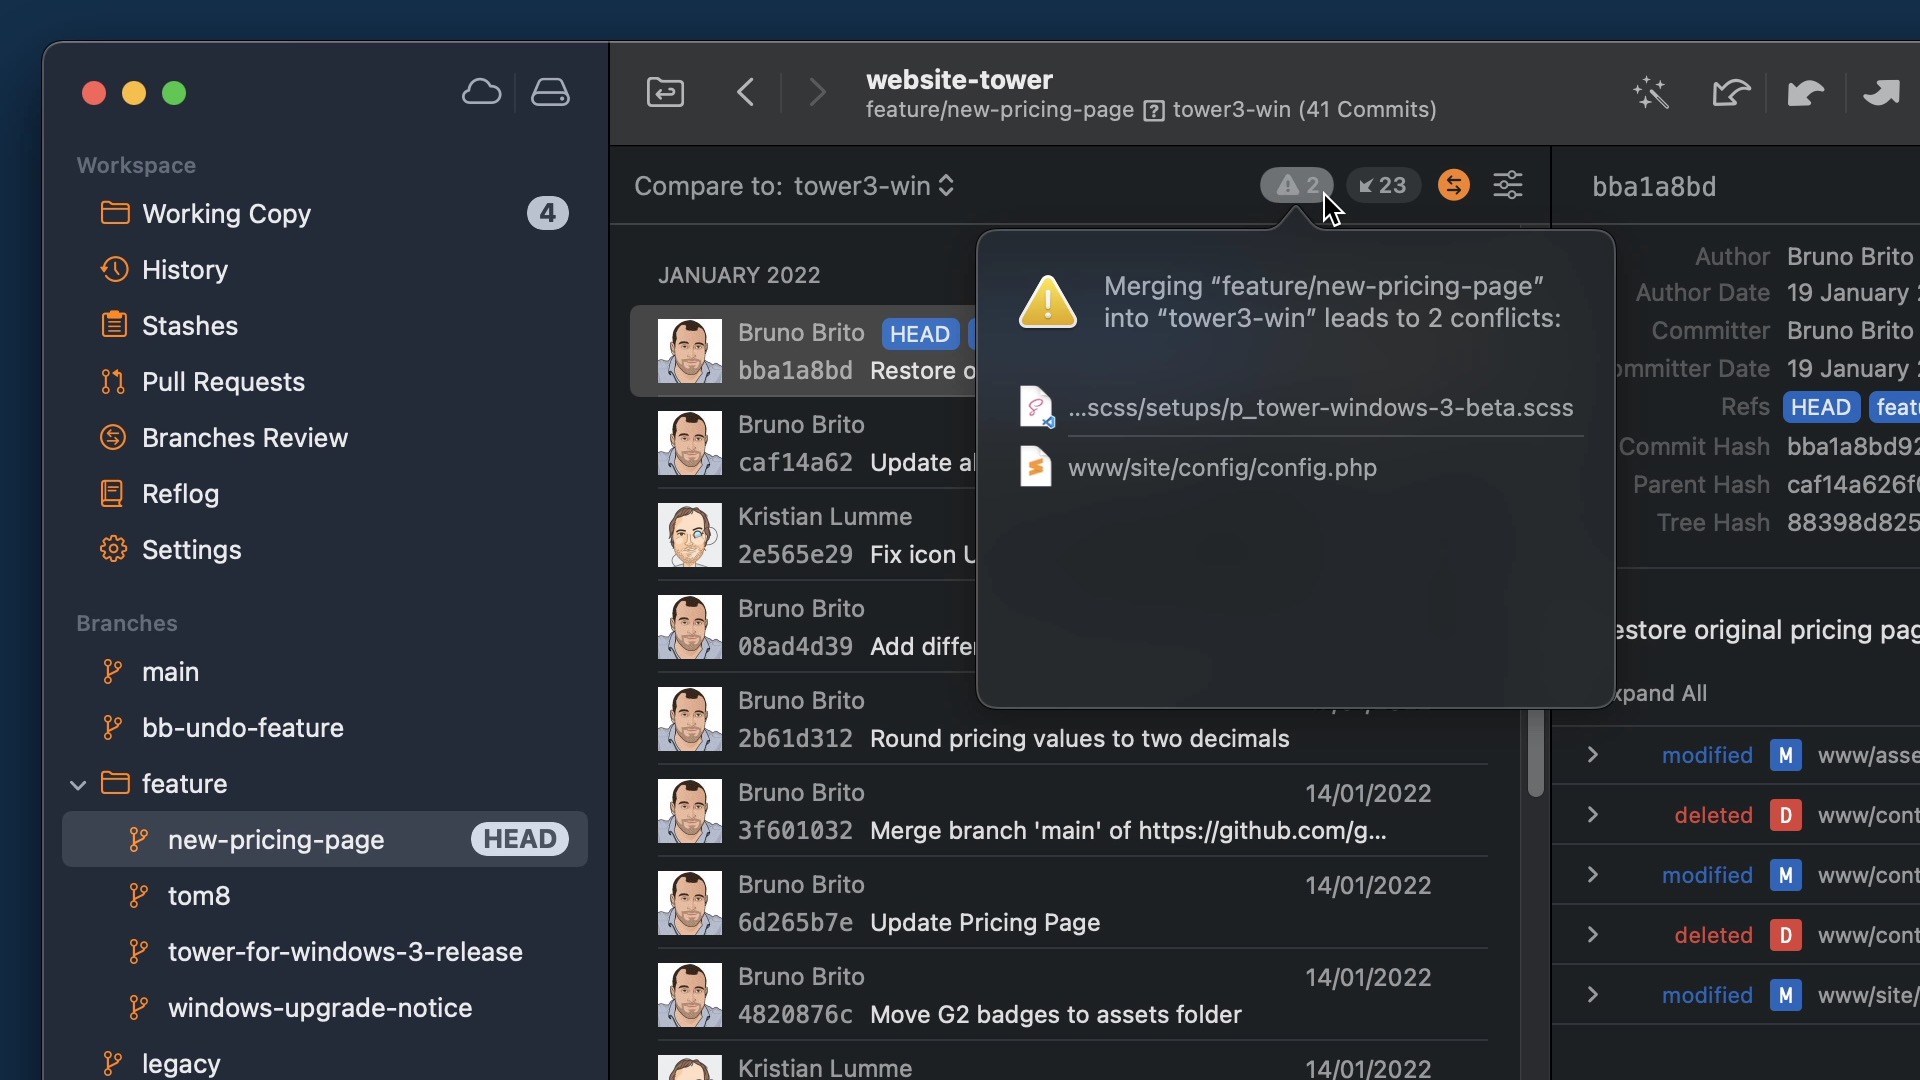The width and height of the screenshot is (1920, 1080).
Task: Click the config.php conflict file link
Action: pyautogui.click(x=1222, y=467)
